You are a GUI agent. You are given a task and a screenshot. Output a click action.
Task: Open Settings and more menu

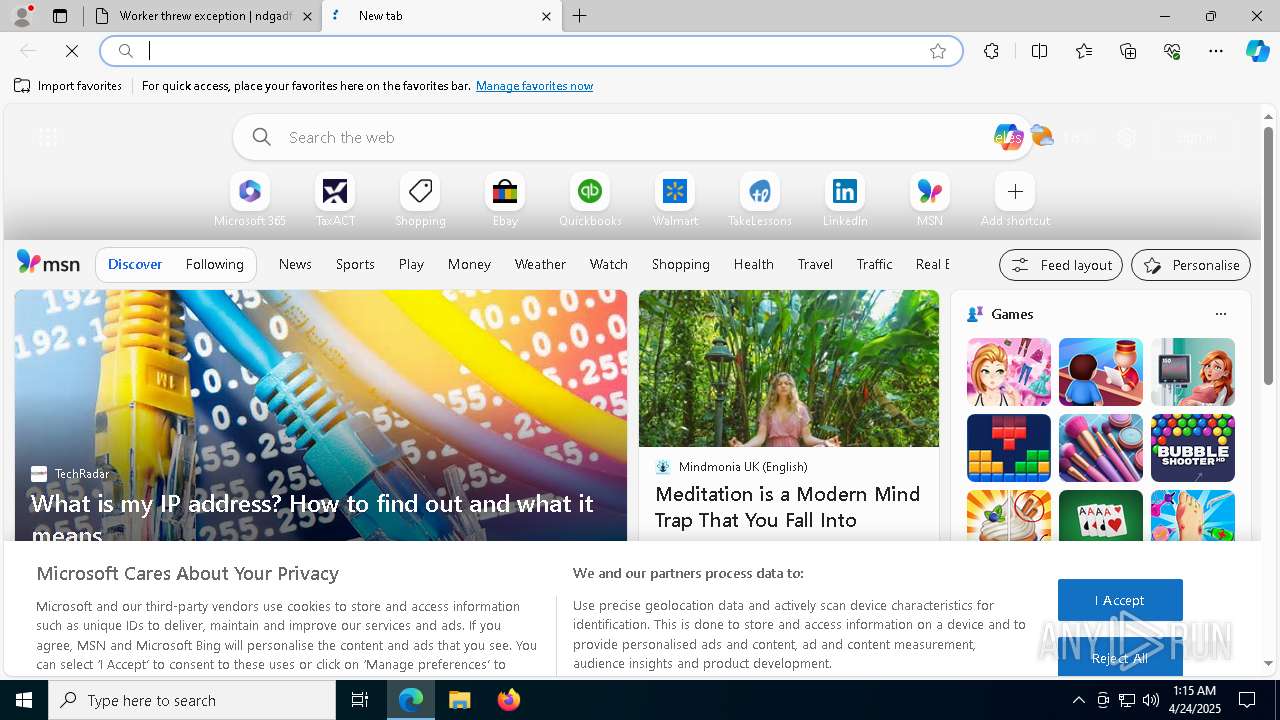pos(1216,51)
